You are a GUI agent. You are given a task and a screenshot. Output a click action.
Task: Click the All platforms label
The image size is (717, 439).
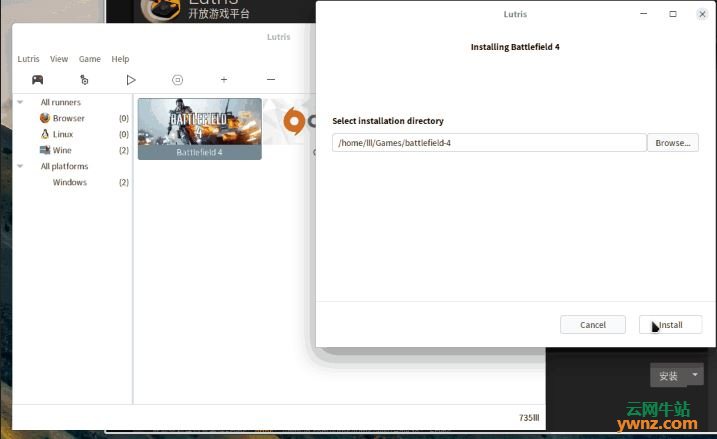pos(64,166)
